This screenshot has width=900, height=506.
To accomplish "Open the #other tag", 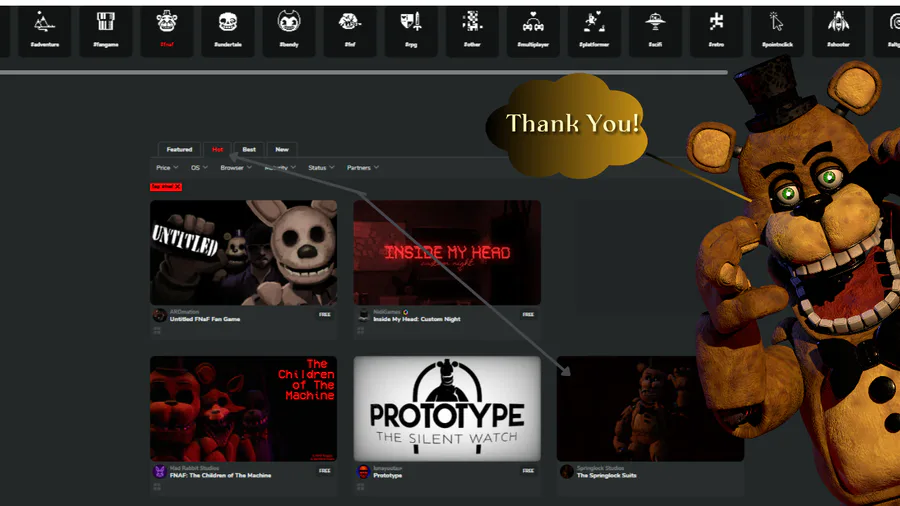I will [472, 31].
